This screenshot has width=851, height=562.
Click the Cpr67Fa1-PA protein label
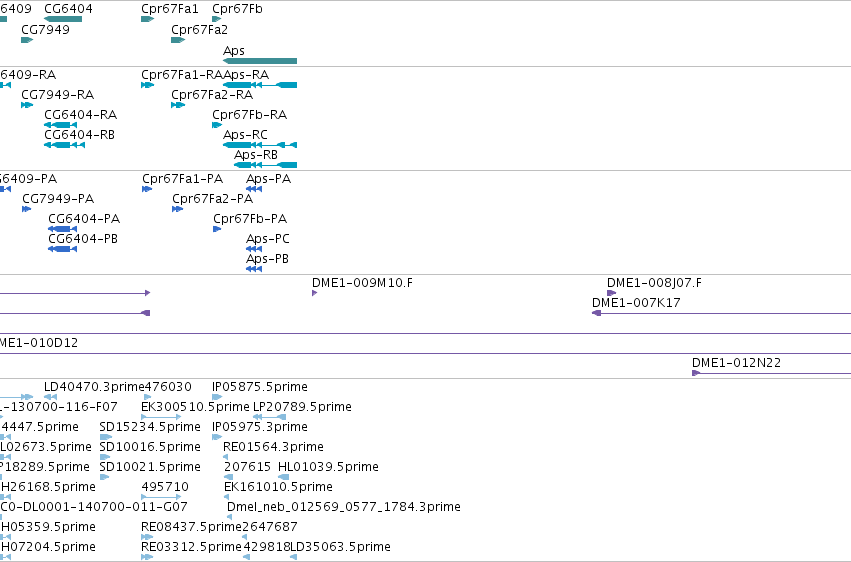pos(182,179)
